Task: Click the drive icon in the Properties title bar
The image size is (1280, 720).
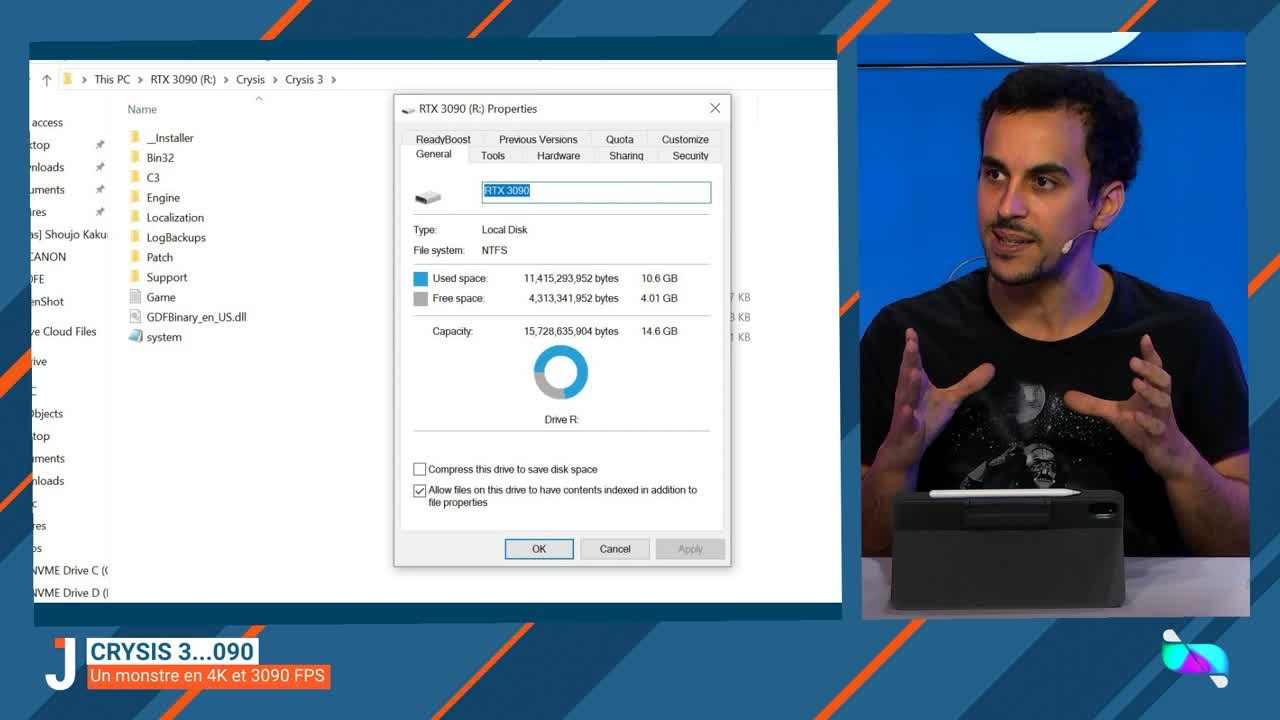Action: pyautogui.click(x=408, y=109)
